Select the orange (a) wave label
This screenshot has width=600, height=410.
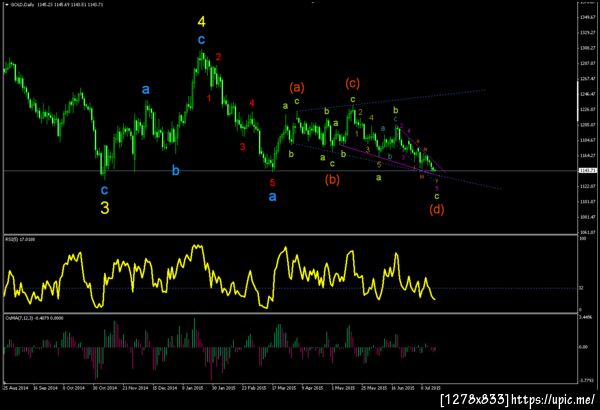pos(297,88)
